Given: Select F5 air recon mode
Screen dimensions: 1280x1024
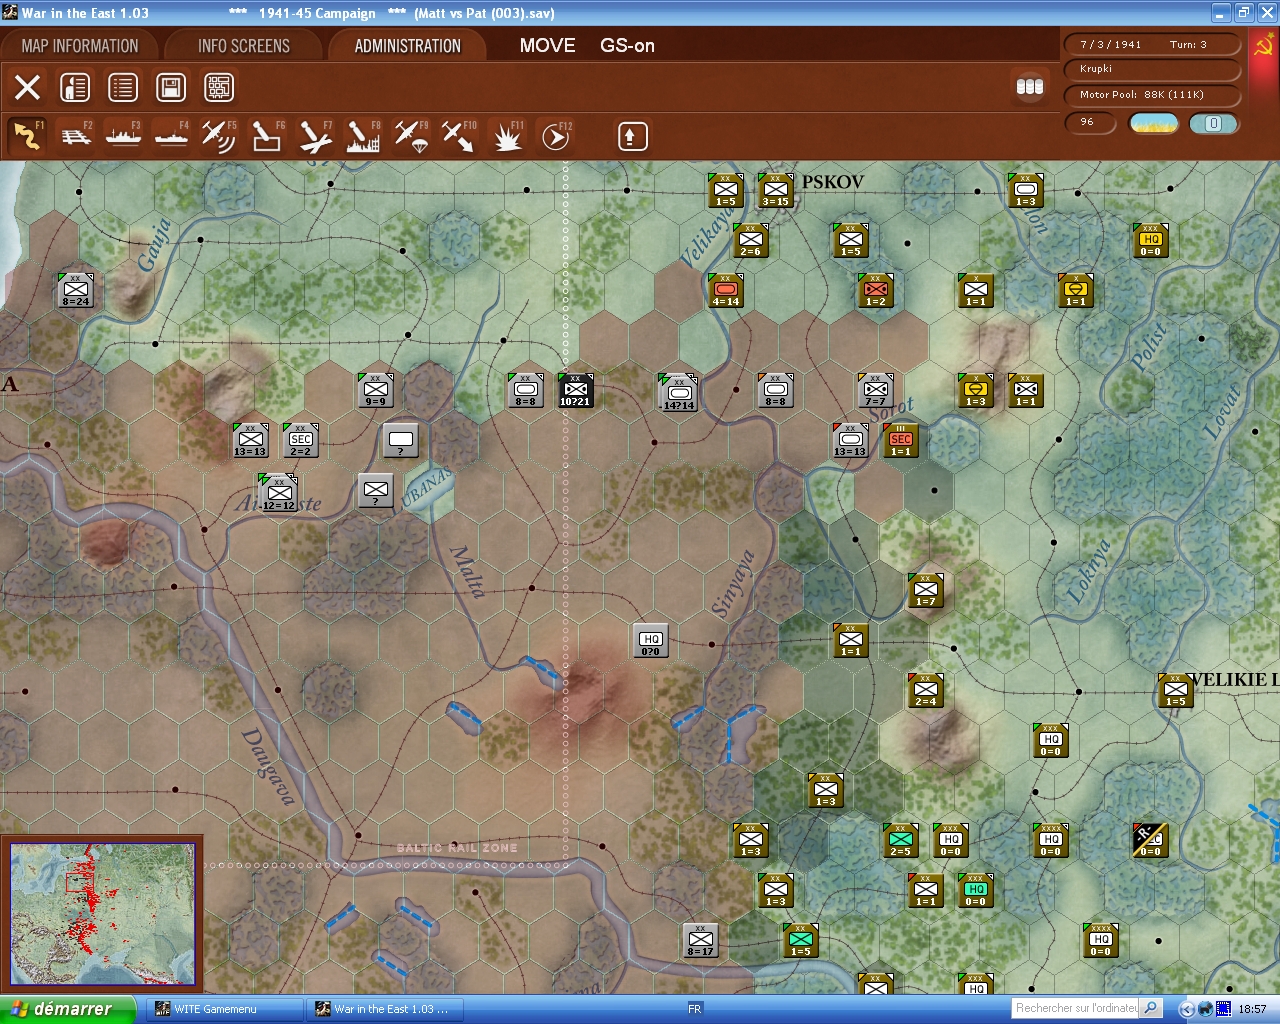Looking at the screenshot, I should pyautogui.click(x=219, y=136).
